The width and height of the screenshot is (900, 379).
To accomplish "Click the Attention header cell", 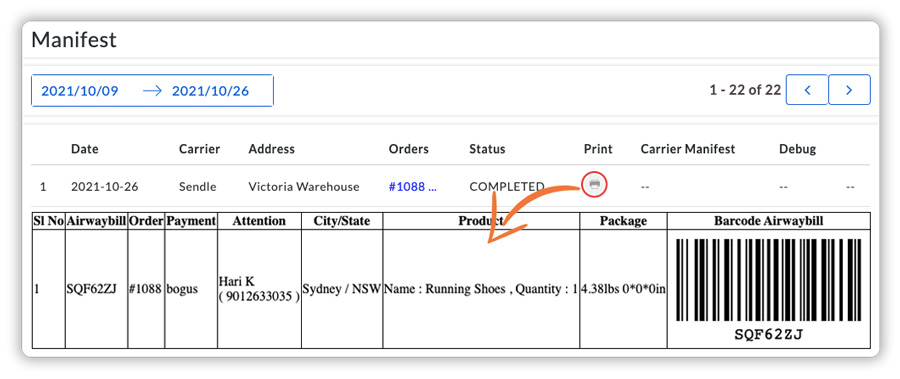I will [x=259, y=221].
